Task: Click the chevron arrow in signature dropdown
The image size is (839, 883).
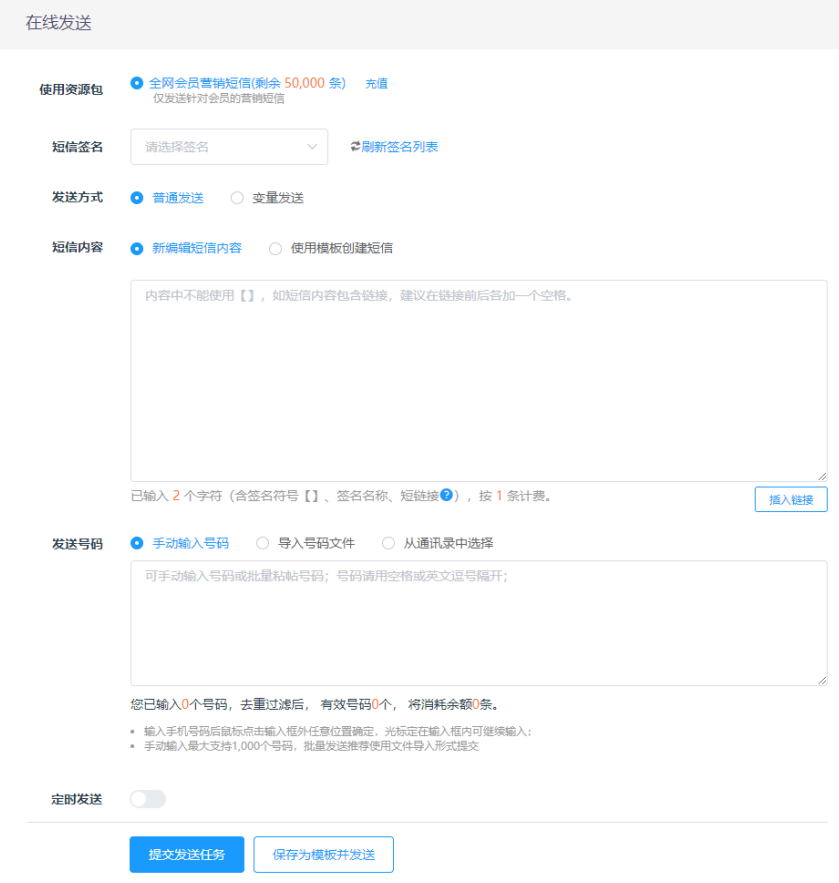Action: coord(312,147)
